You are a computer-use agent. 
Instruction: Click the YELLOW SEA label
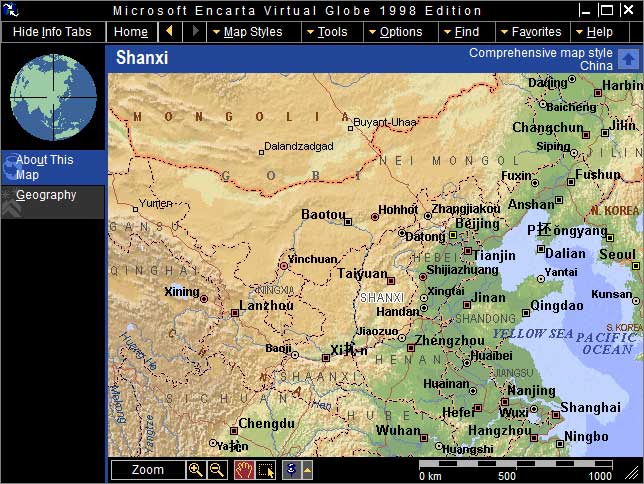[x=533, y=333]
